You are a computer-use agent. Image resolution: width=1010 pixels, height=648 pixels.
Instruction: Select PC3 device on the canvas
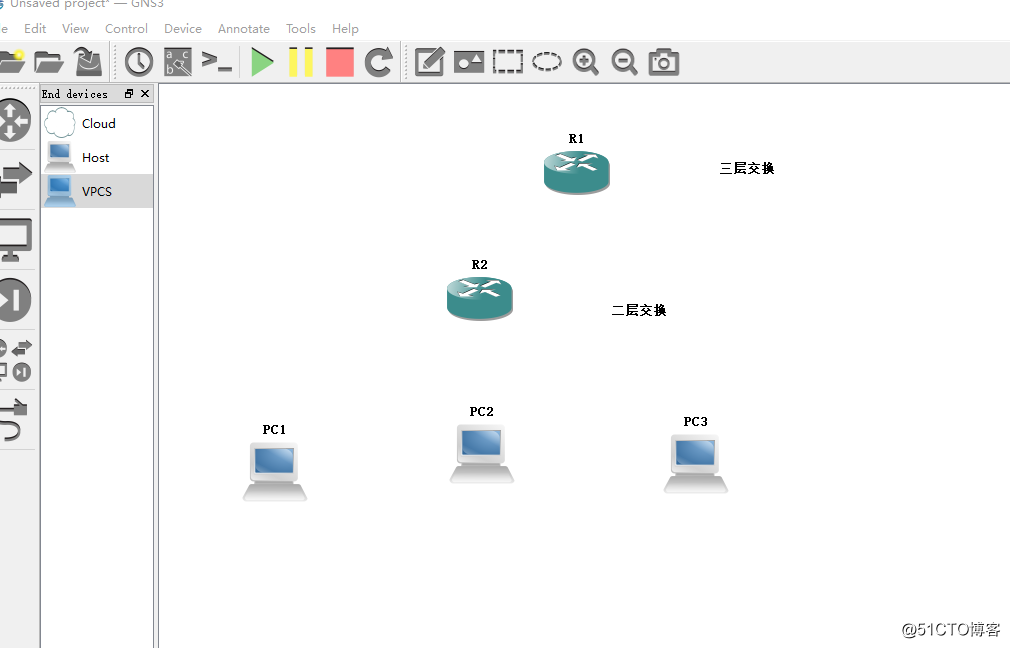point(696,464)
